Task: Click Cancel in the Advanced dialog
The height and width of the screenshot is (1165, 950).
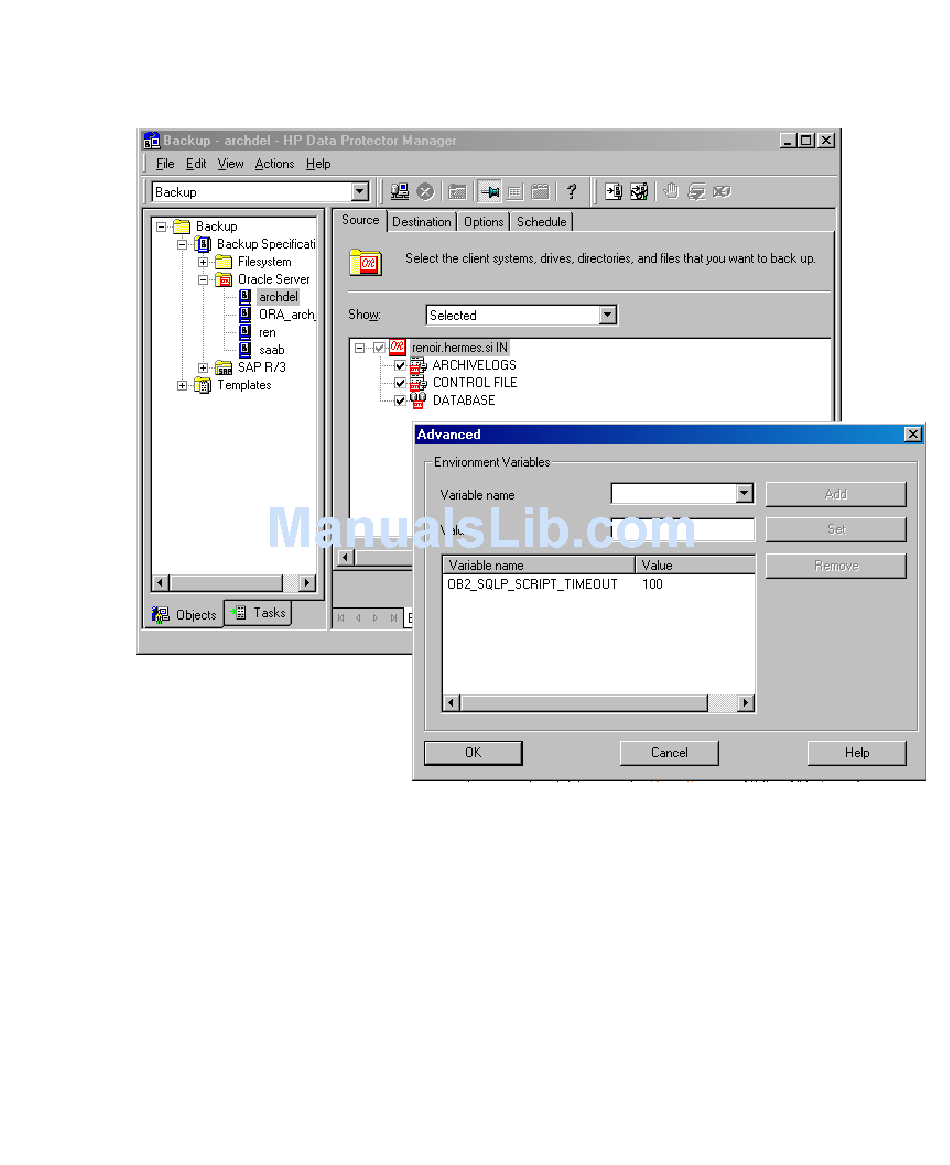Action: pyautogui.click(x=669, y=753)
